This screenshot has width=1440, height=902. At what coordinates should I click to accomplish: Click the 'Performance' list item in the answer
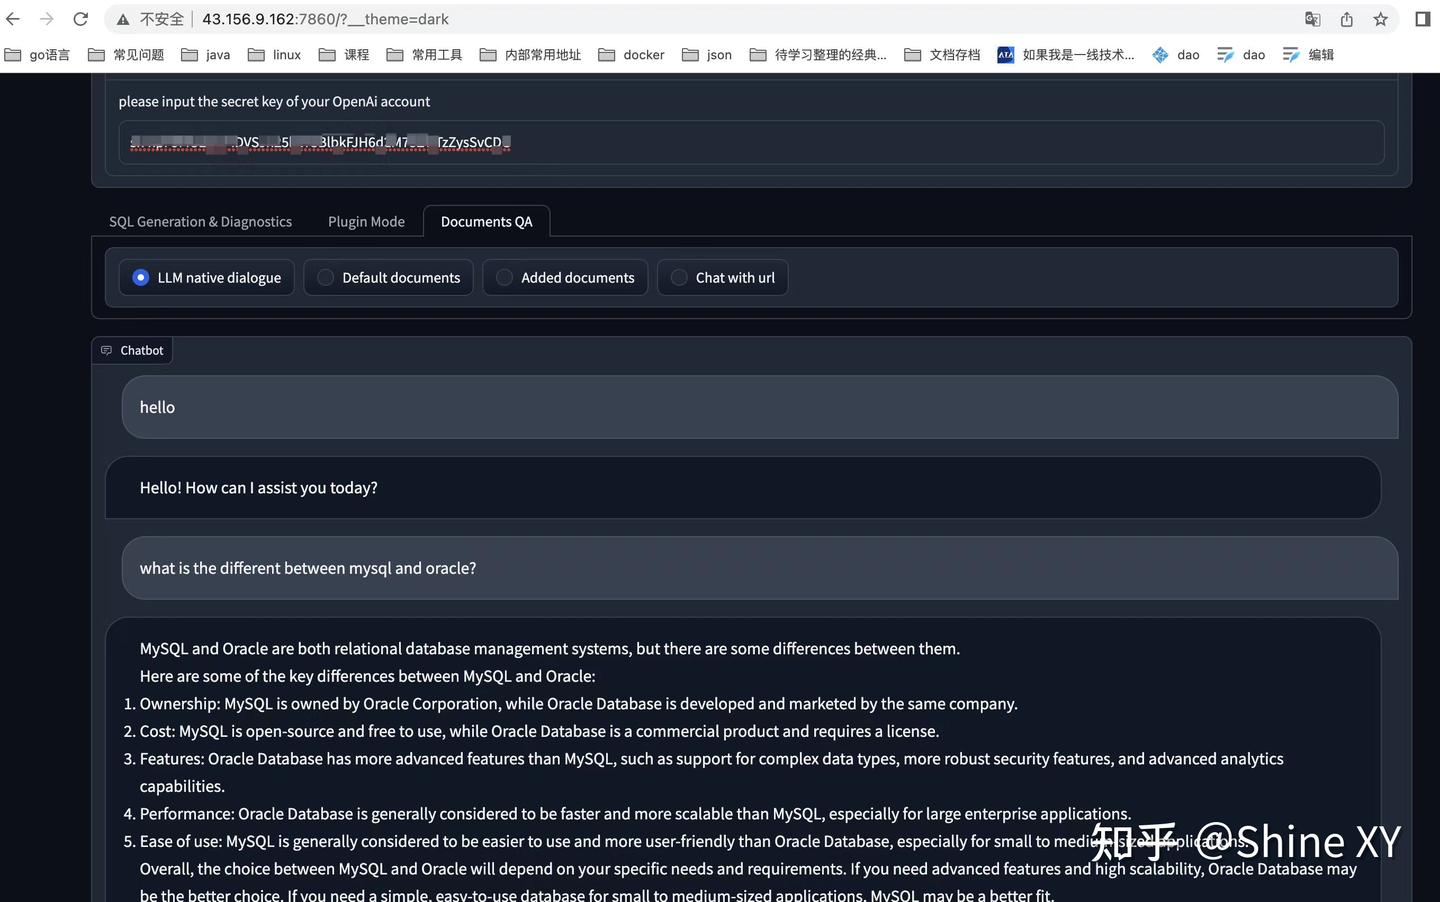(x=636, y=814)
